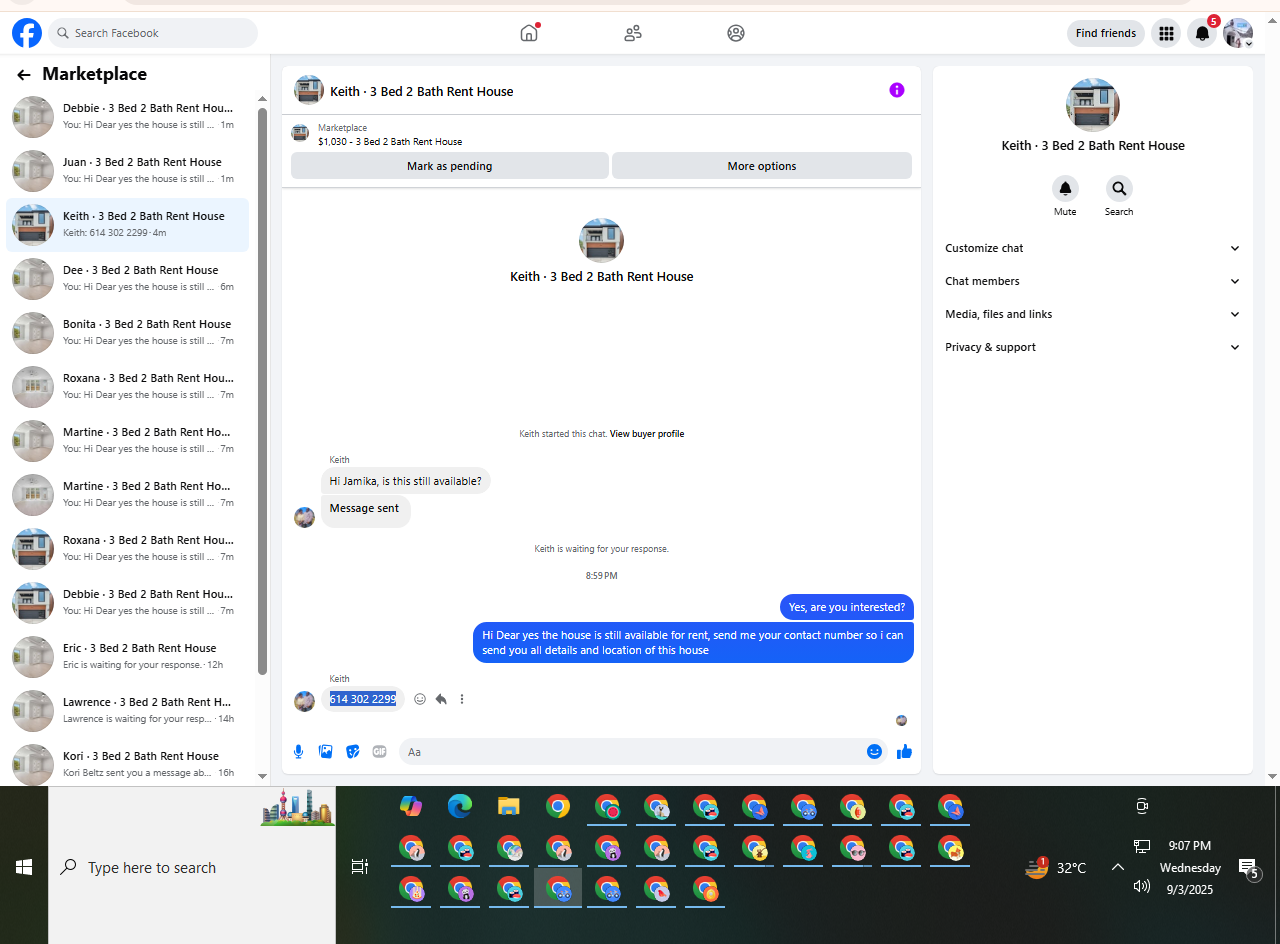Image resolution: width=1280 pixels, height=944 pixels.
Task: Open the Groups icon in top navigation
Action: pos(736,33)
